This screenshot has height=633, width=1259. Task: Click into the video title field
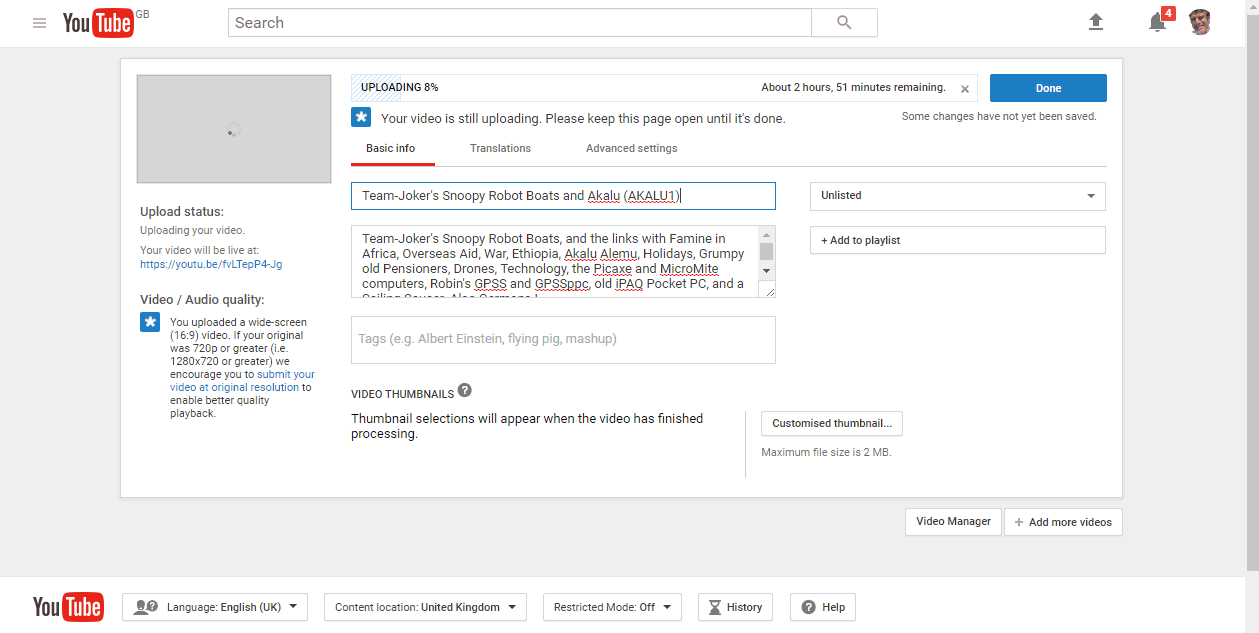pos(563,196)
